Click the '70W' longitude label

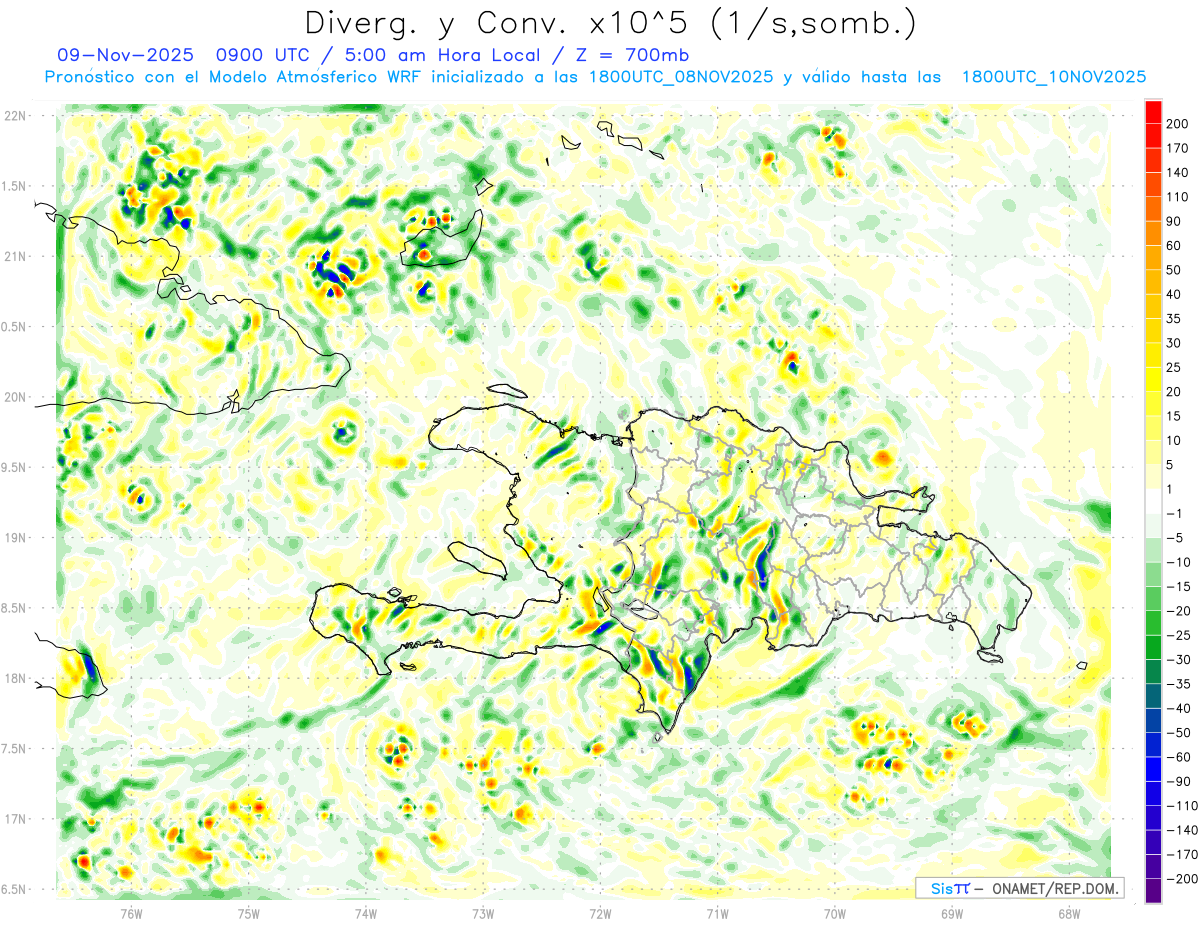coord(835,914)
